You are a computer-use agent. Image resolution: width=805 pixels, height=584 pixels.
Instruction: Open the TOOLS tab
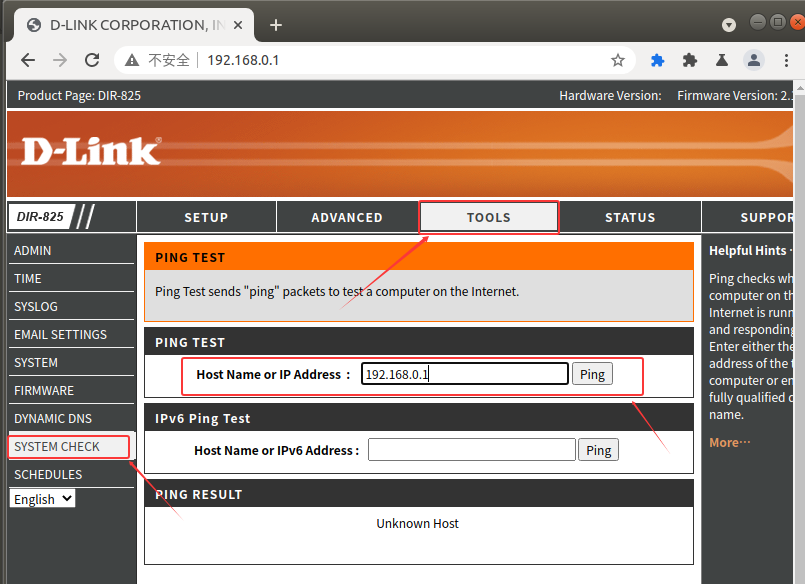[489, 217]
